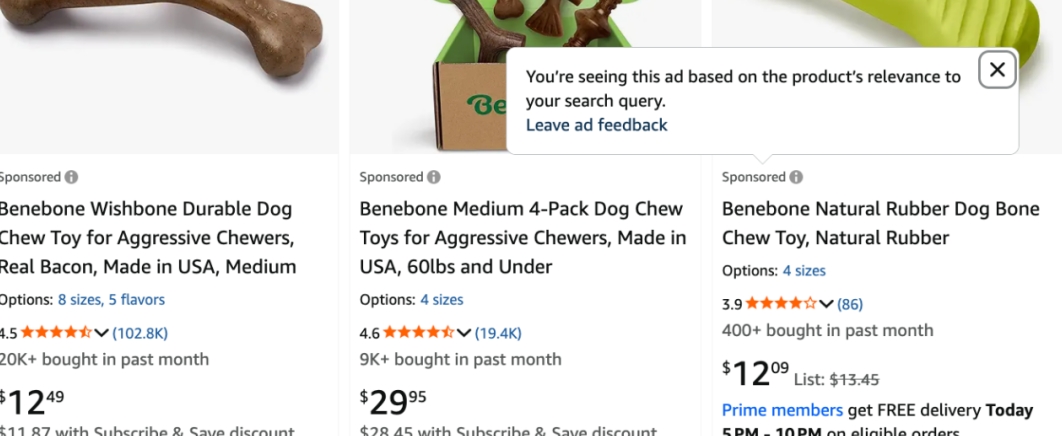Viewport: 1062px width, 436px height.
Task: Click the 8 sizes, 5 flavors options link
Action: point(111,300)
